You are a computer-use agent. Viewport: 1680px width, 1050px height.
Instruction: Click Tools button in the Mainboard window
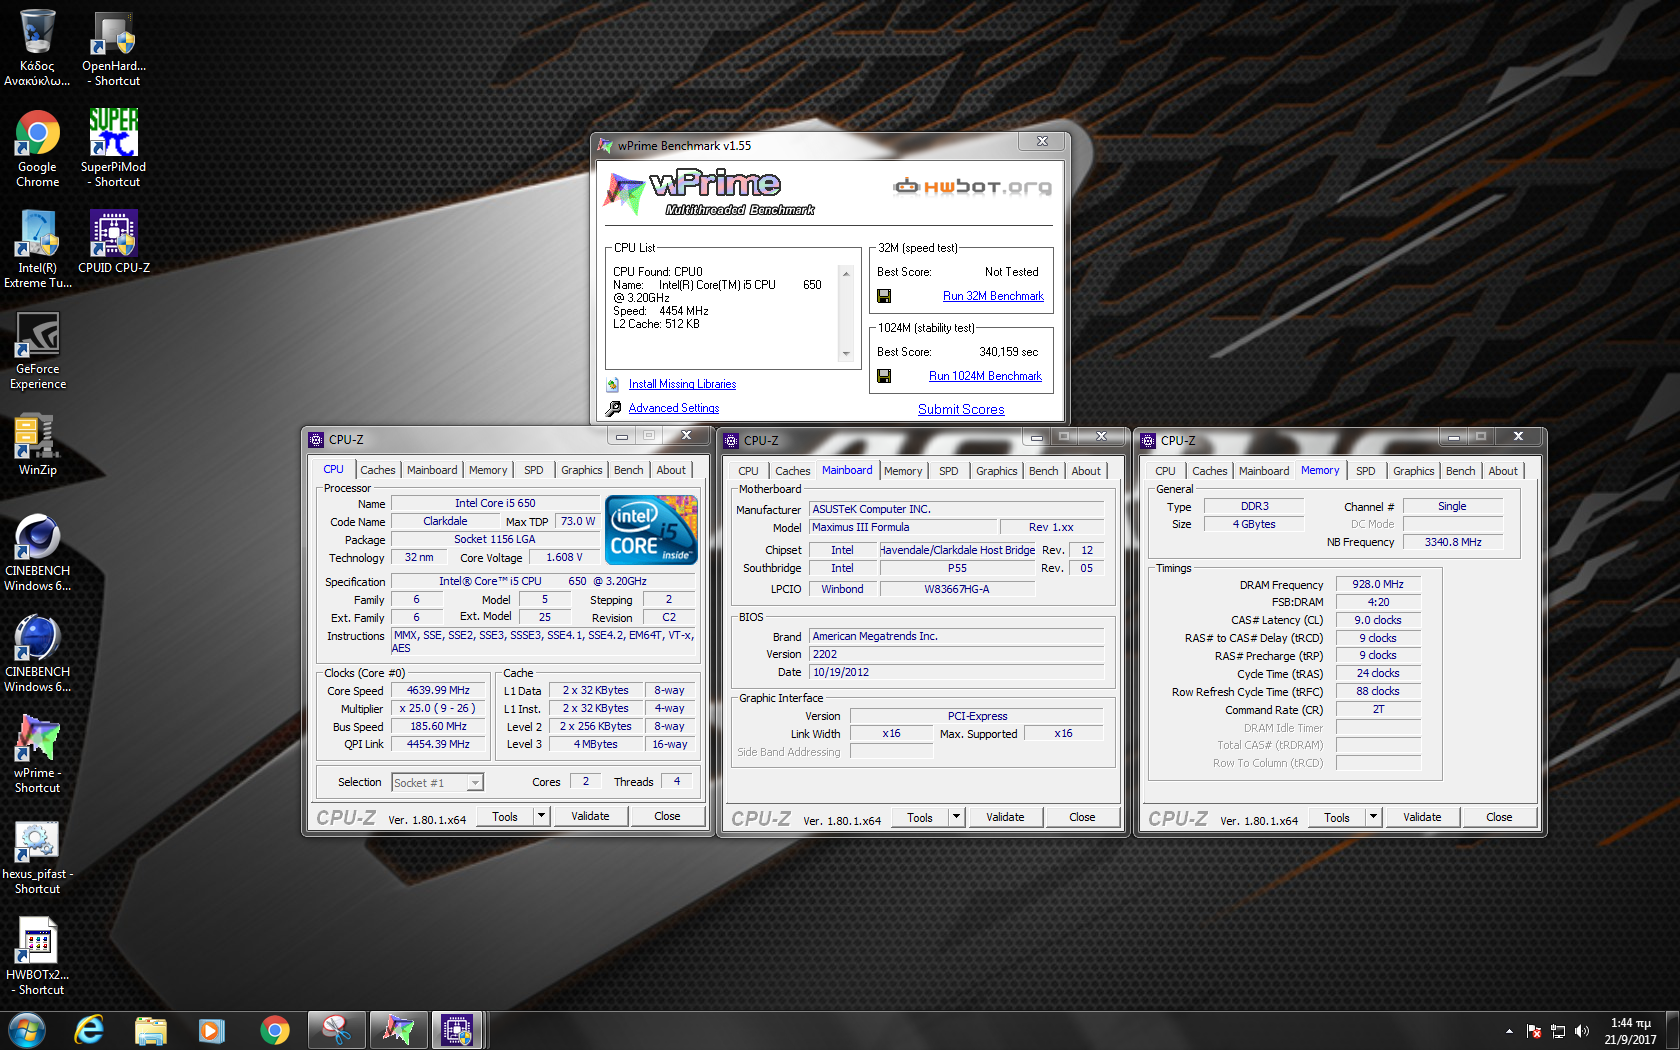click(x=920, y=817)
